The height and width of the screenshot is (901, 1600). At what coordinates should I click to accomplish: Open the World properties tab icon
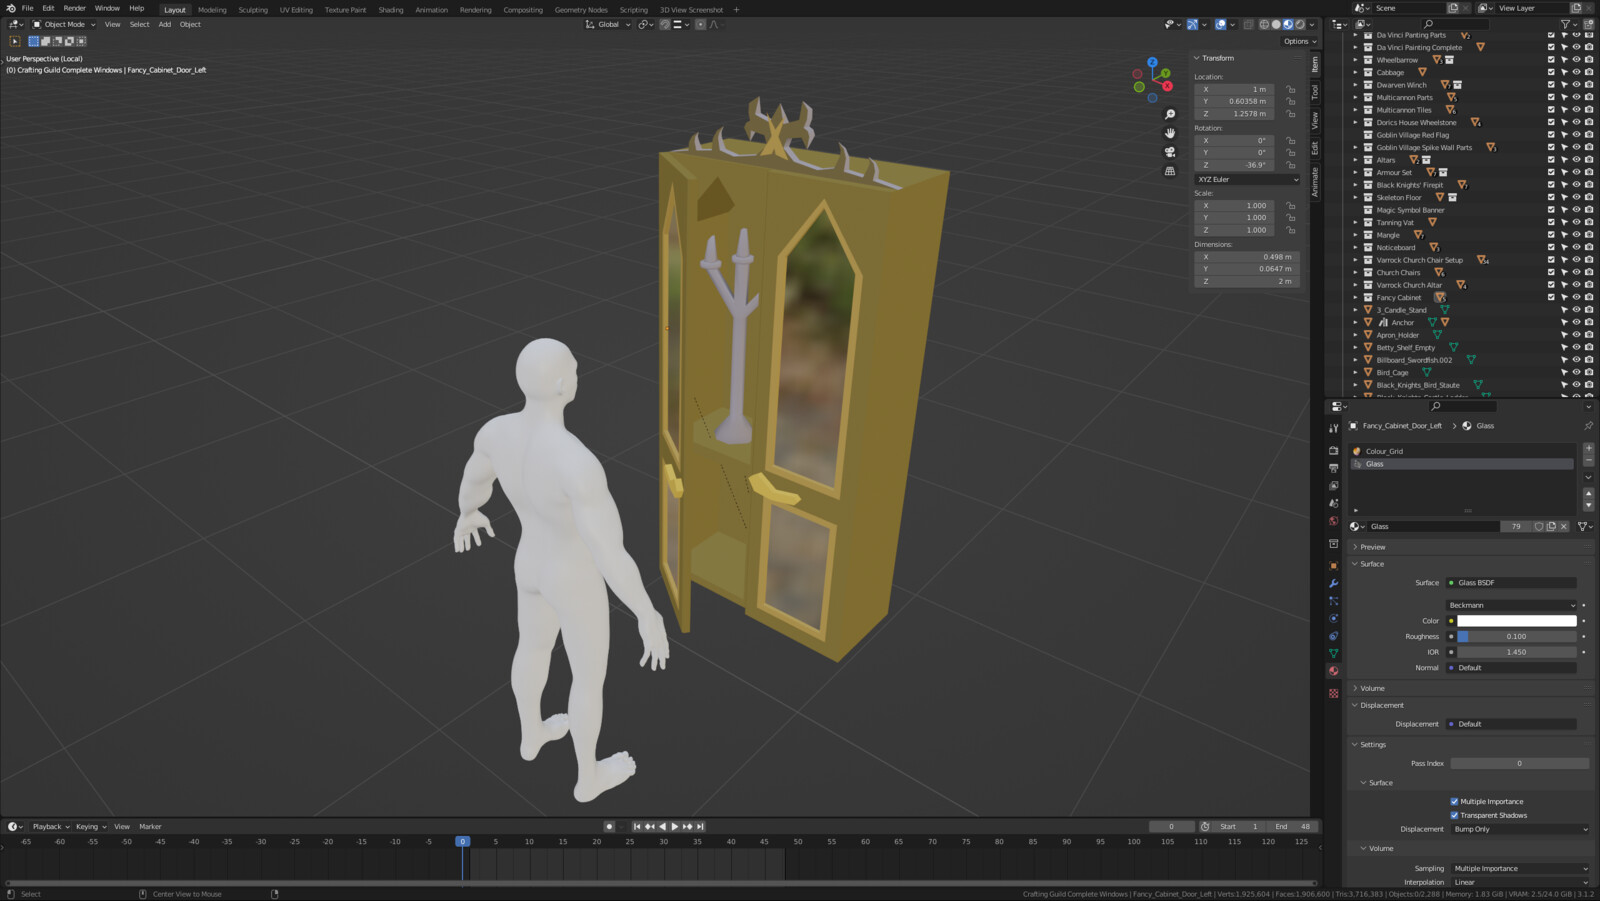tap(1333, 521)
